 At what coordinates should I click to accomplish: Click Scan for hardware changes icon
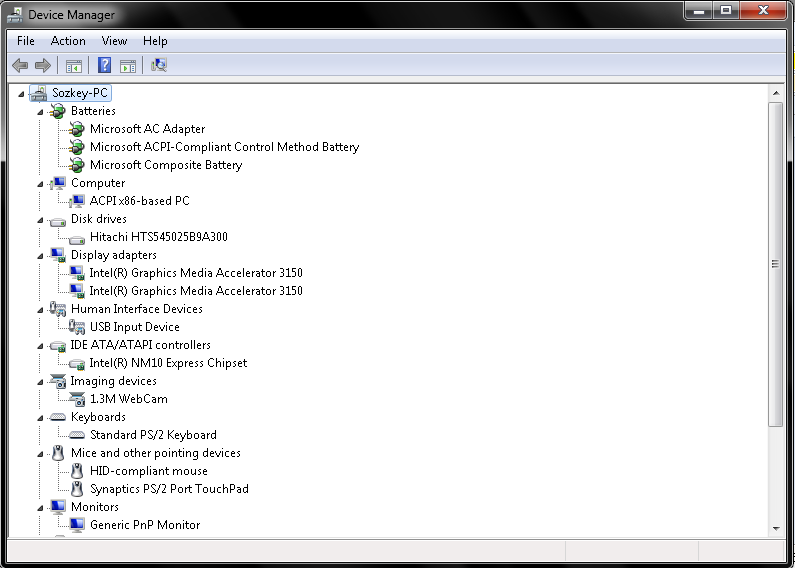(x=159, y=65)
